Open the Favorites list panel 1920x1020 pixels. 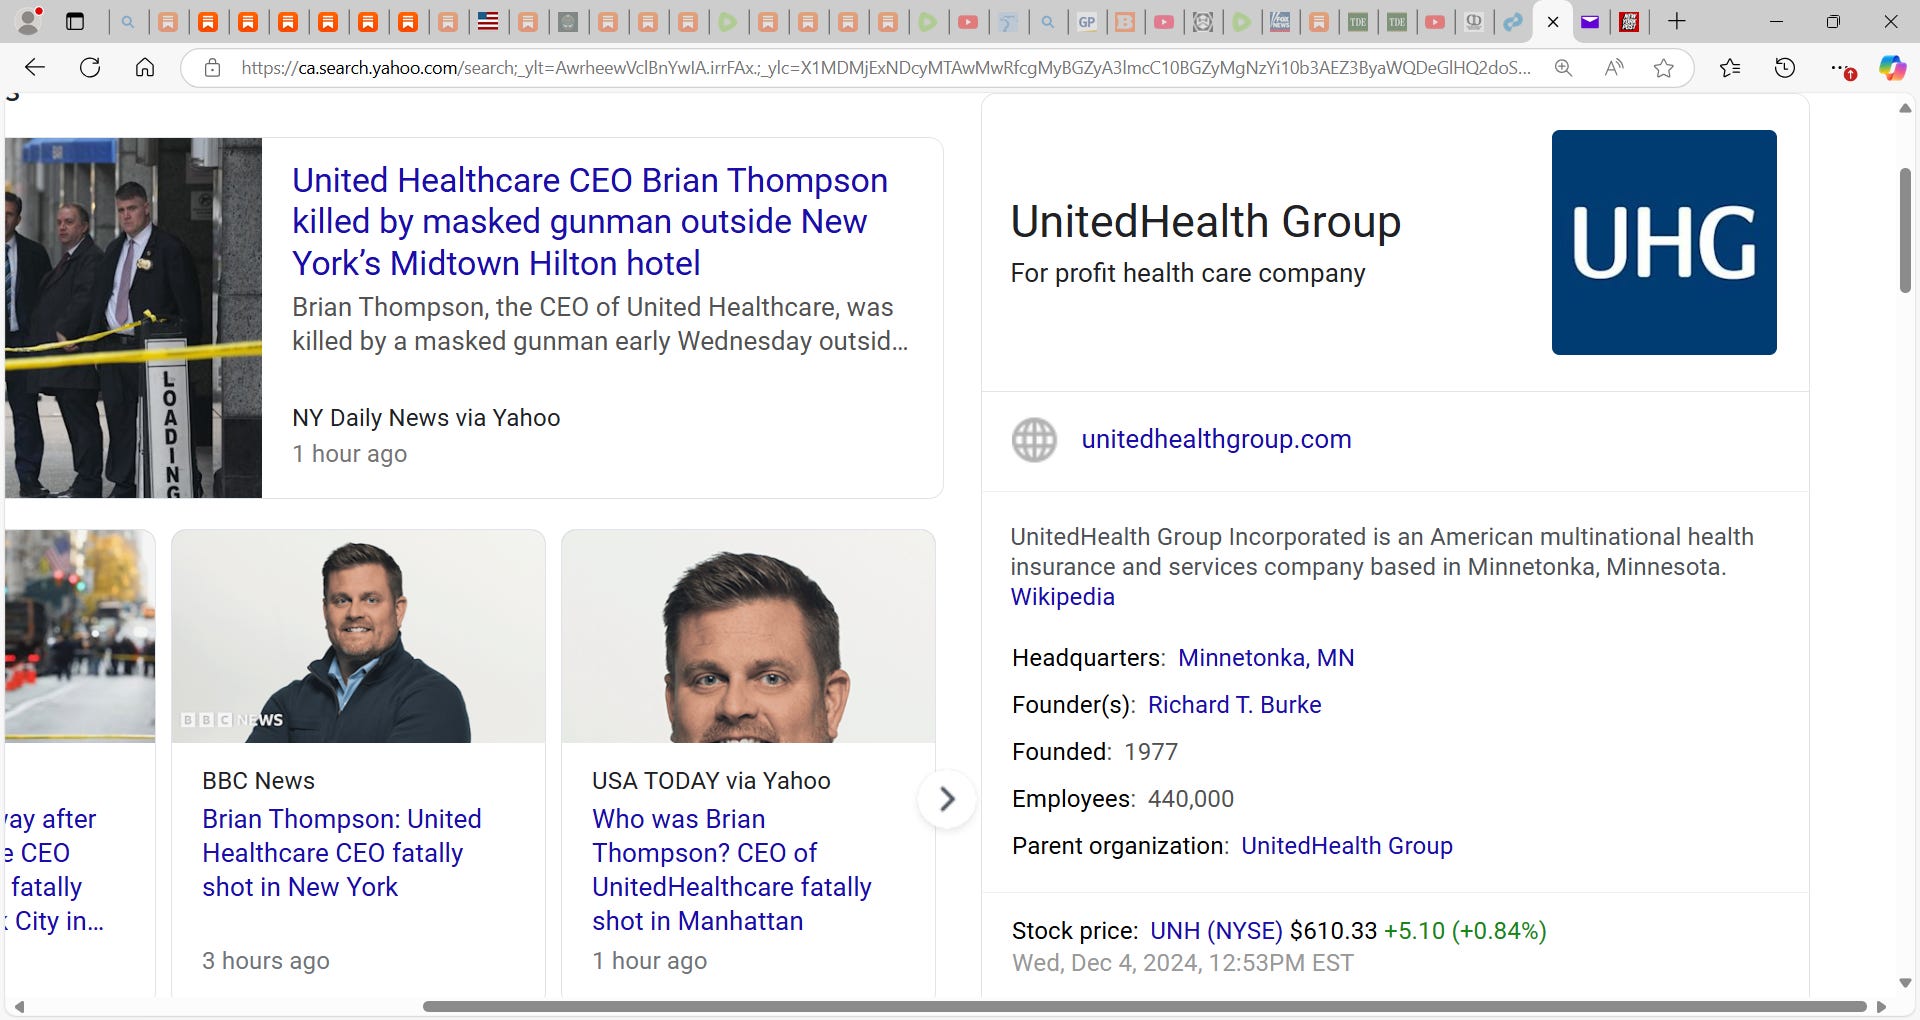pyautogui.click(x=1730, y=68)
